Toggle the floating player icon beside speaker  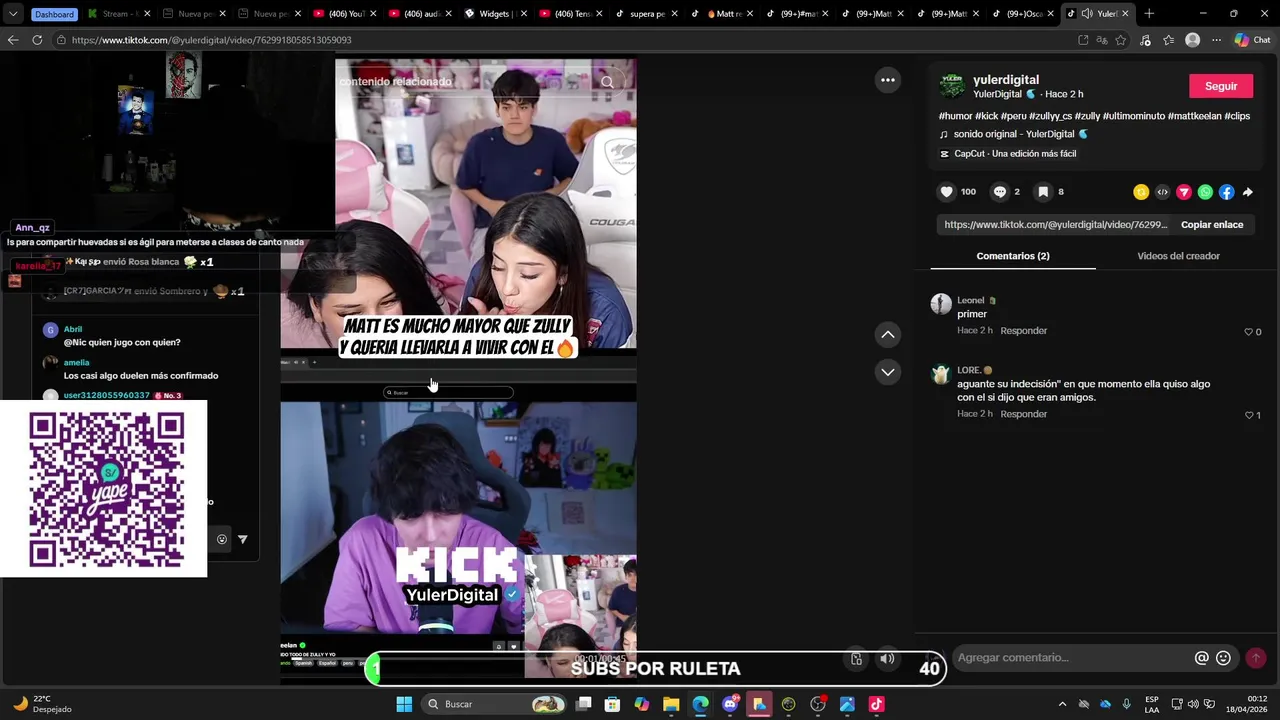tap(856, 659)
